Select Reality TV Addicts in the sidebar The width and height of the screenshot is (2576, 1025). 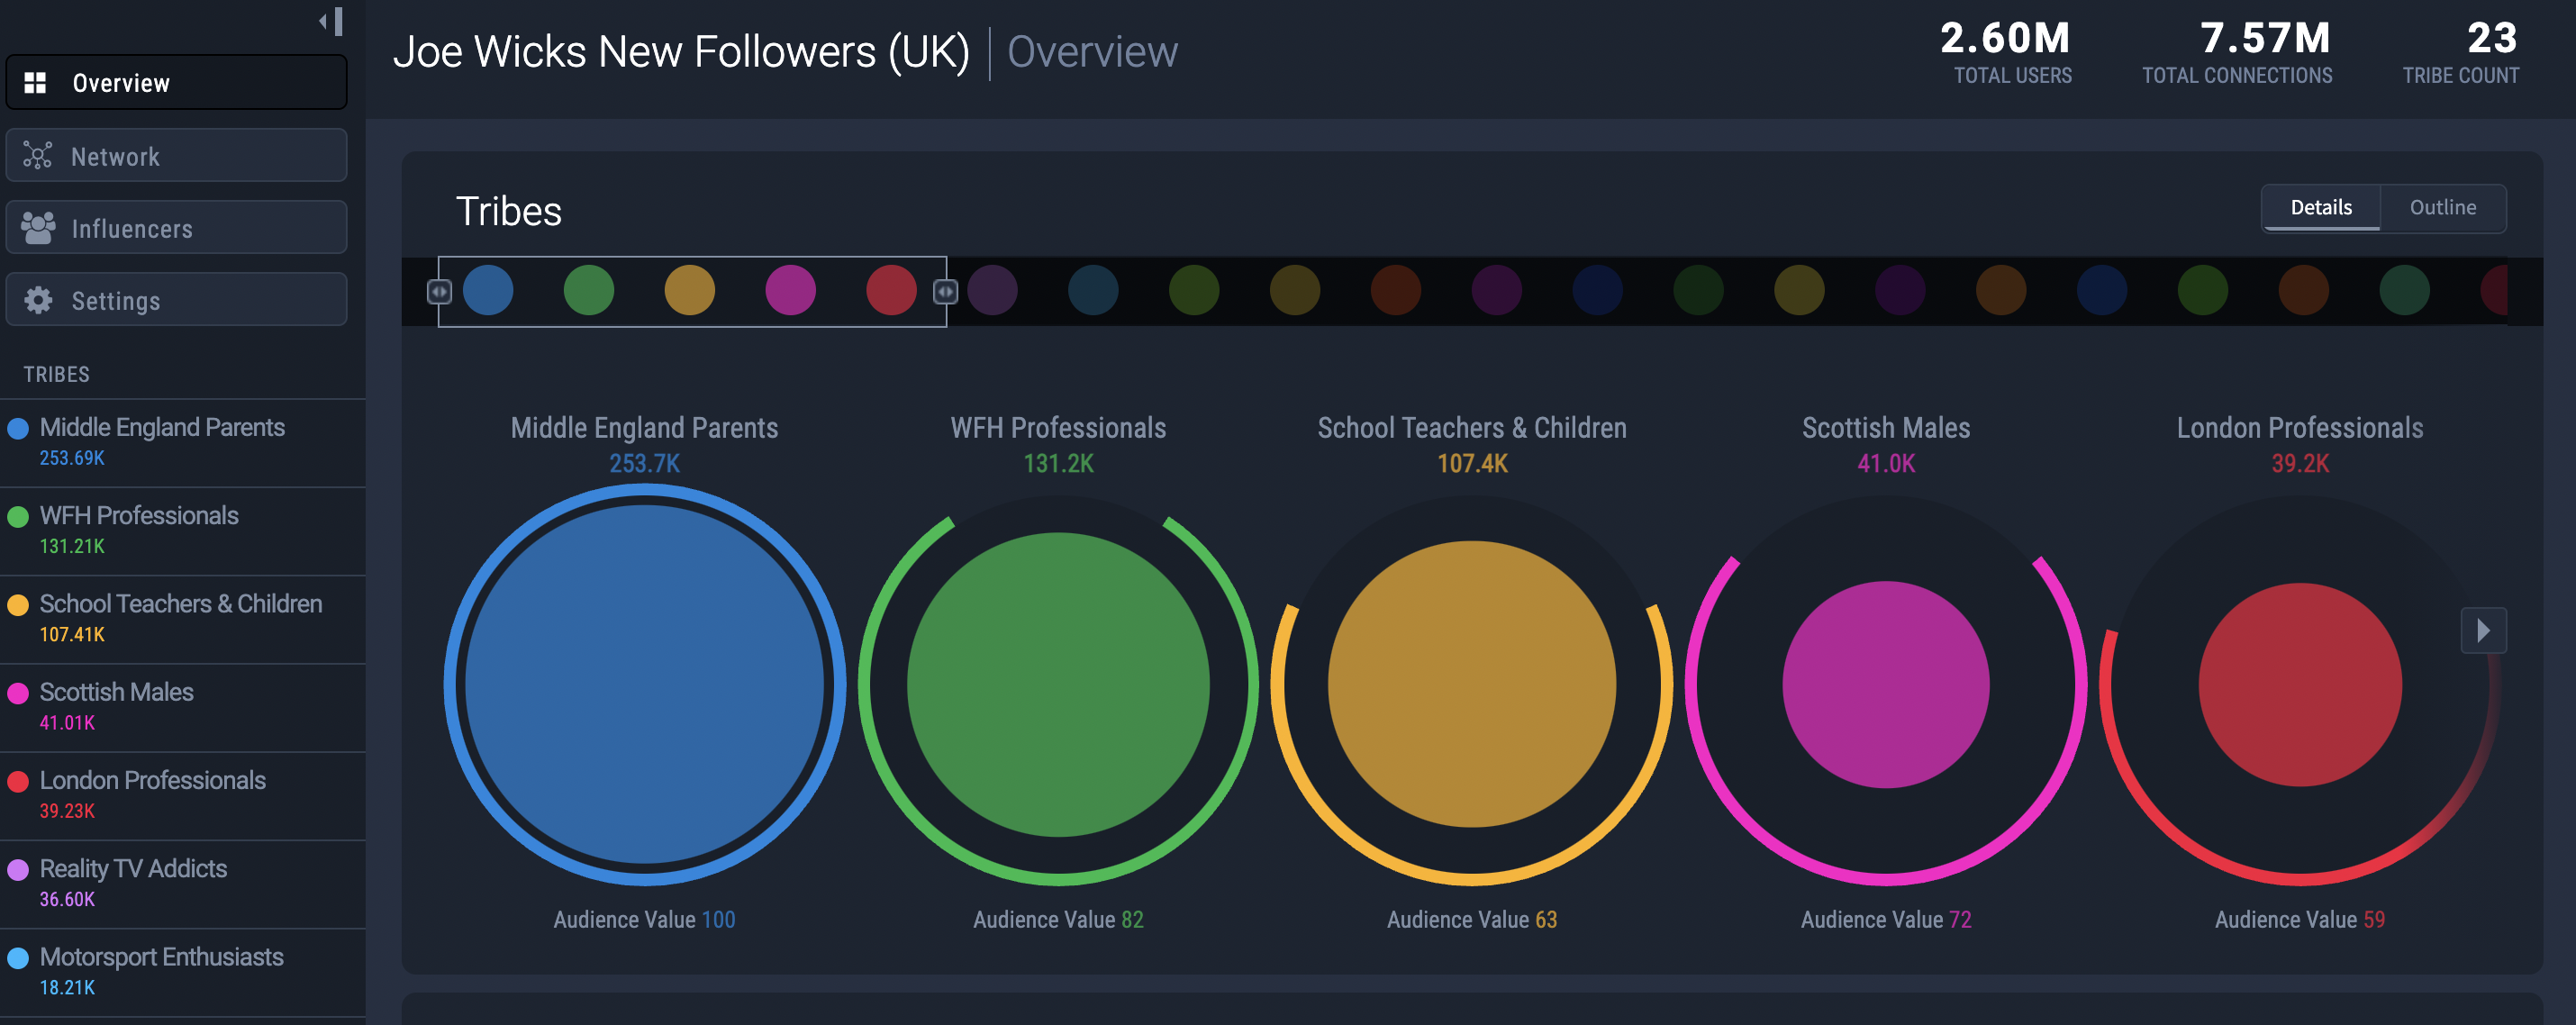tap(182, 883)
